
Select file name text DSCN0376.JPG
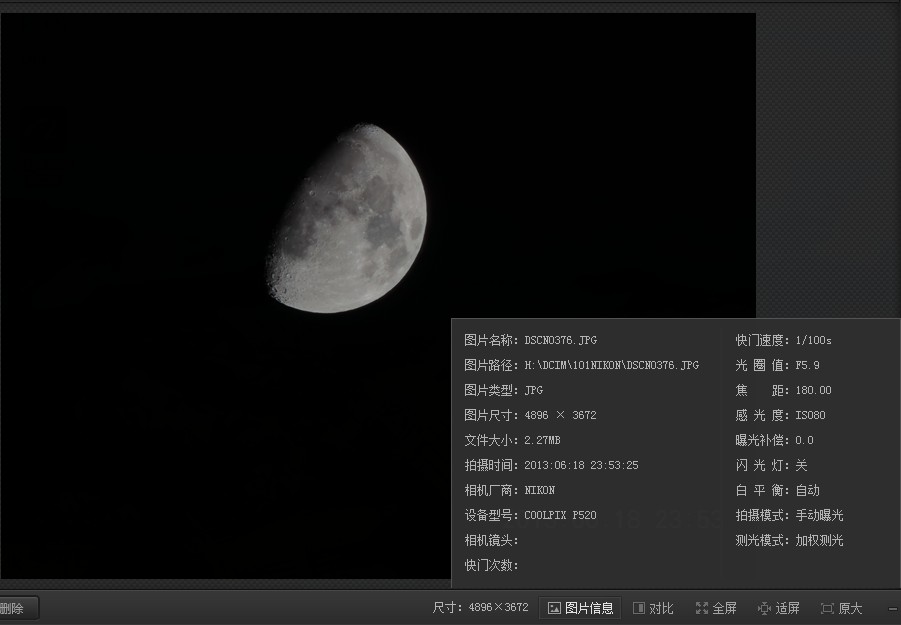tap(561, 340)
